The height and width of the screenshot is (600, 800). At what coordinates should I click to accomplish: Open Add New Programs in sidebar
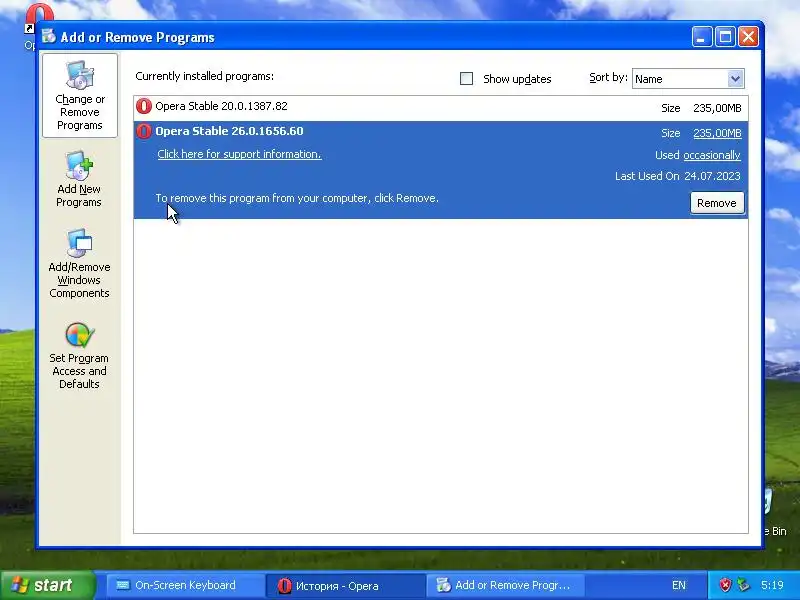[x=79, y=179]
